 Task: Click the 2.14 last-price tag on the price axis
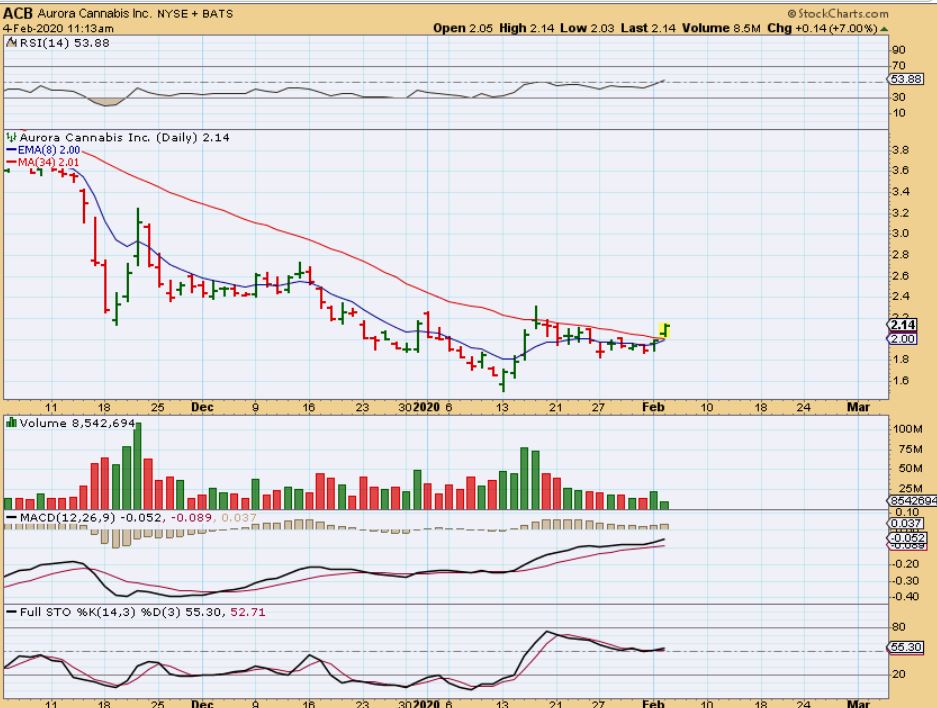(x=902, y=324)
